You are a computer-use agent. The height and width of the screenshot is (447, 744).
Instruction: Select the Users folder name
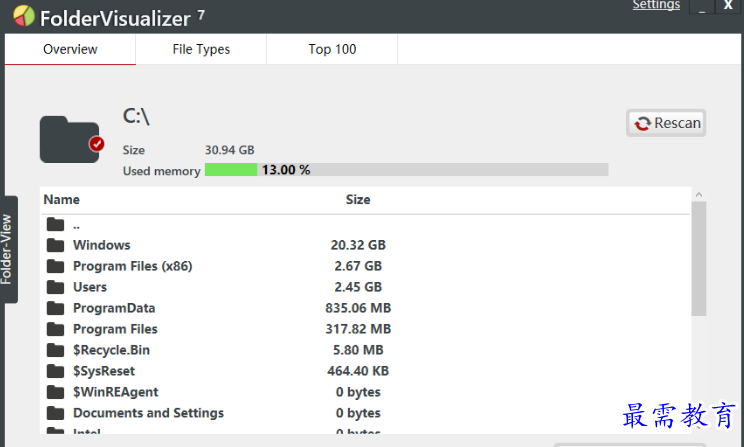[x=90, y=287]
